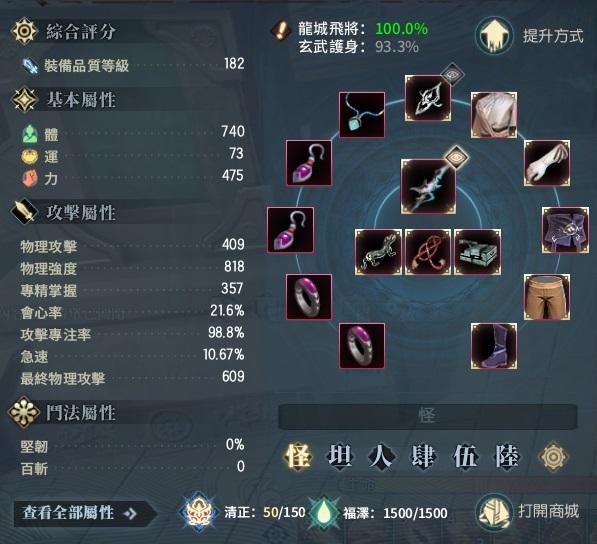Click the upper purple earring slot

309,163
